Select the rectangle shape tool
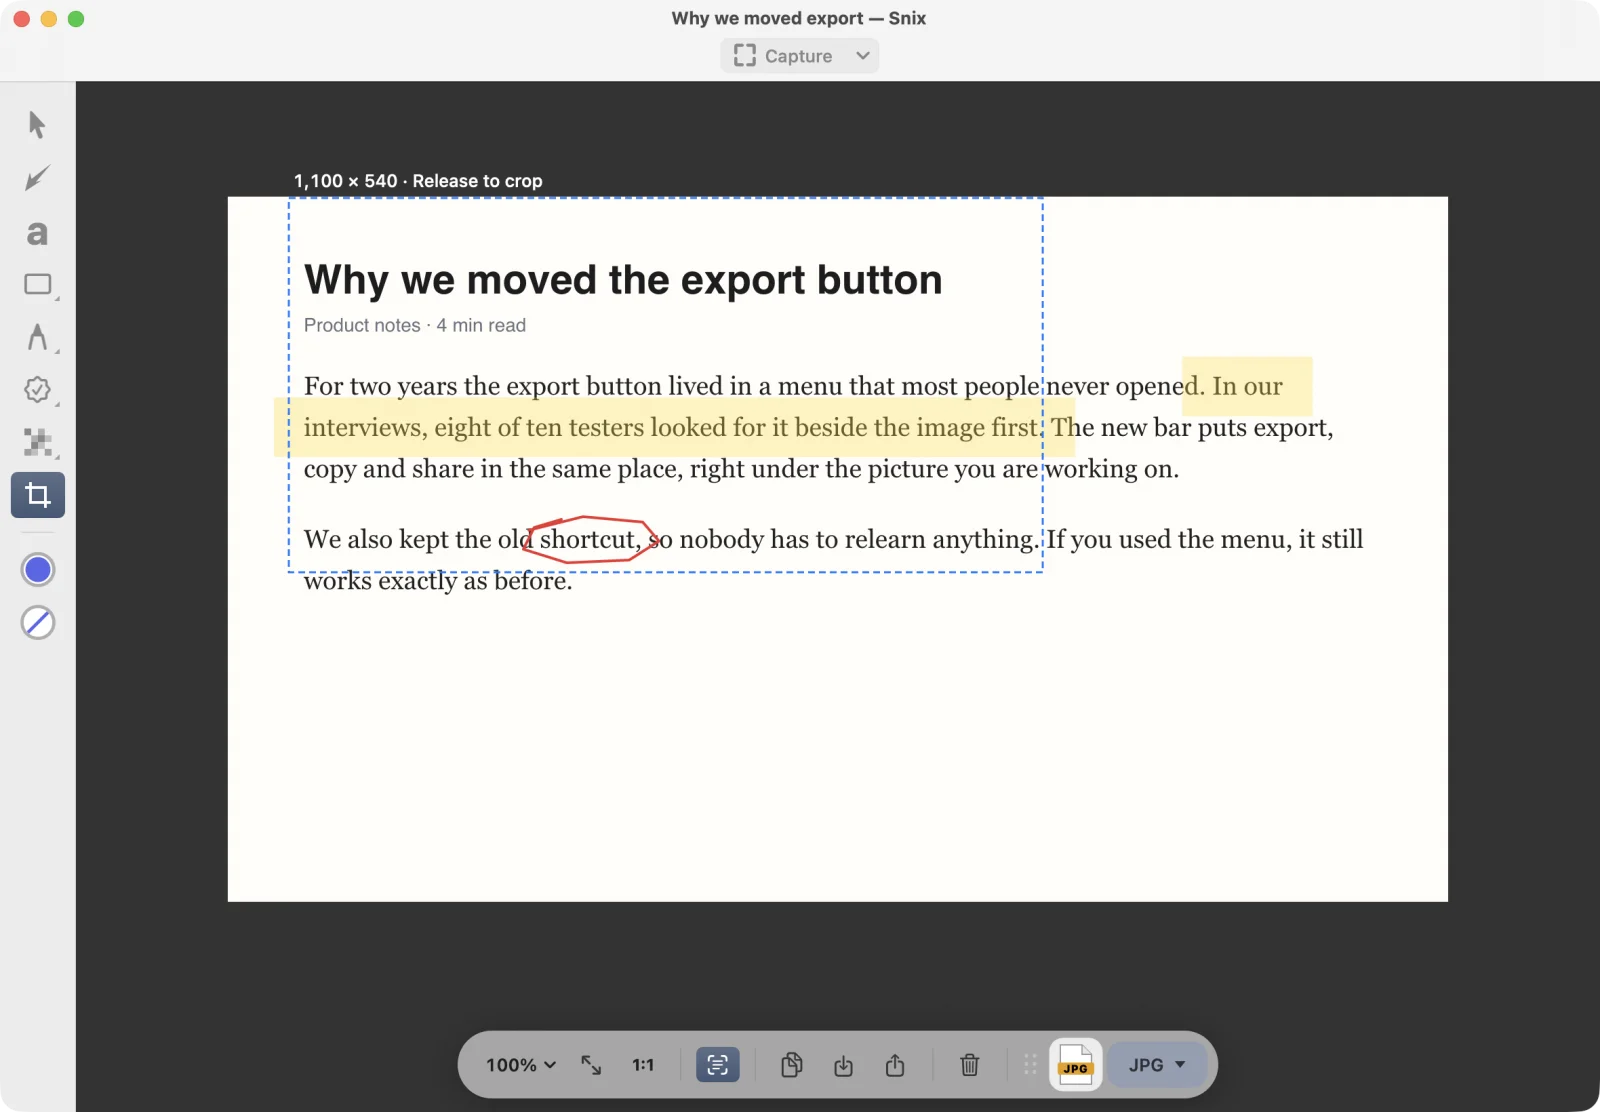Viewport: 1600px width, 1112px height. coord(38,285)
